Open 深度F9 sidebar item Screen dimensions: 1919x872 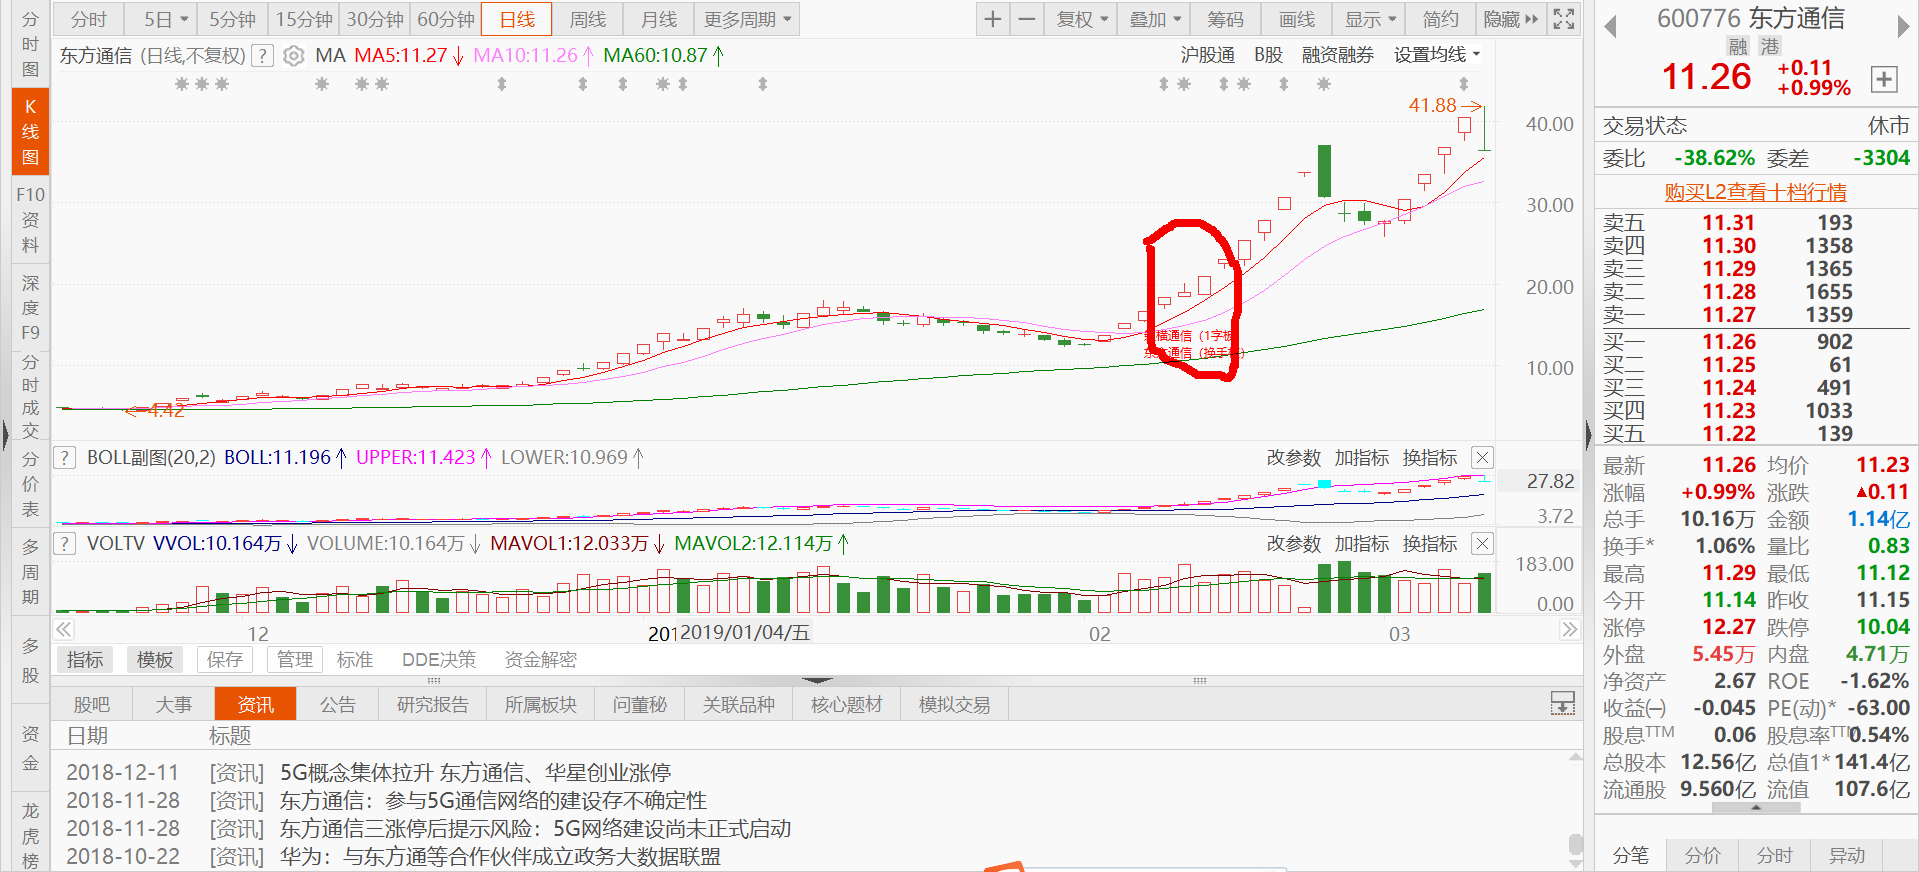(x=30, y=307)
